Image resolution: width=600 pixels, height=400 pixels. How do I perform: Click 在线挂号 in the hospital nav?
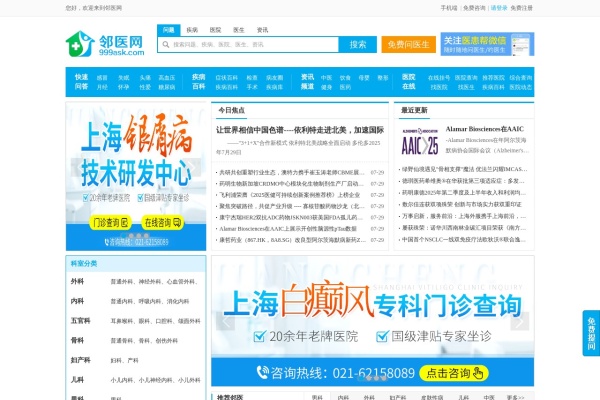coord(439,78)
